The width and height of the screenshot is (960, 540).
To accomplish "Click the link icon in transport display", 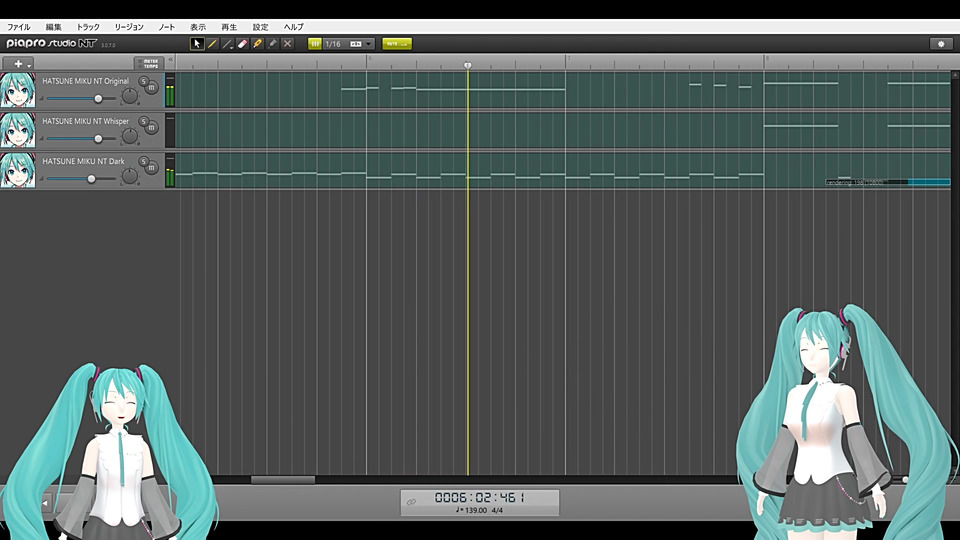I will click(x=411, y=502).
